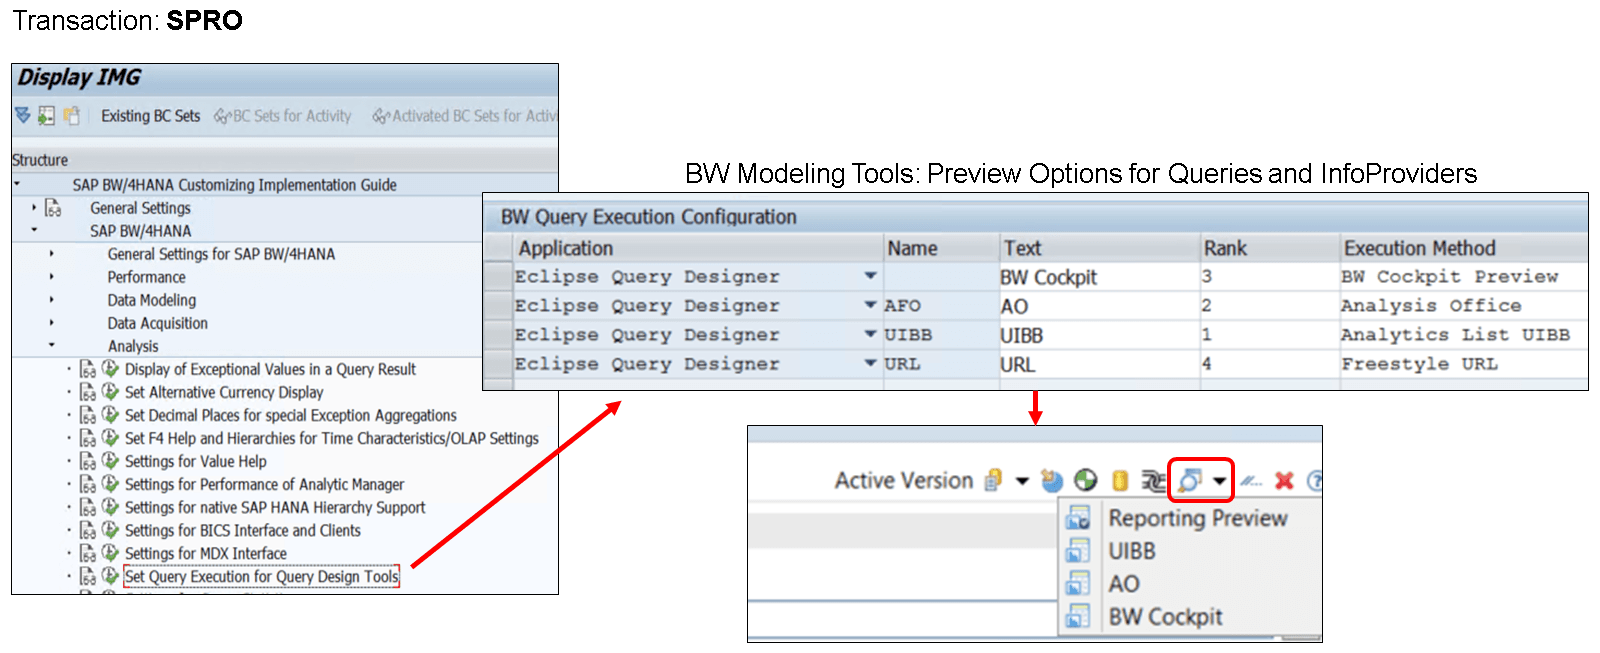The image size is (1600, 653).
Task: Select Settings for native SAP HANA Hierarchy Support
Action: 275,507
